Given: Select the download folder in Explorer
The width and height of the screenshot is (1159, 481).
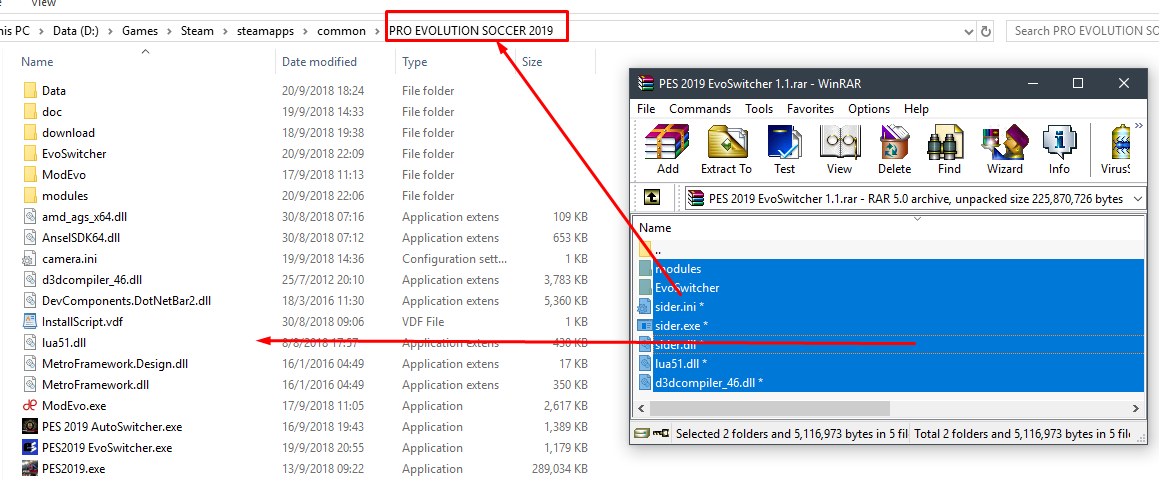Looking at the screenshot, I should click(x=68, y=133).
